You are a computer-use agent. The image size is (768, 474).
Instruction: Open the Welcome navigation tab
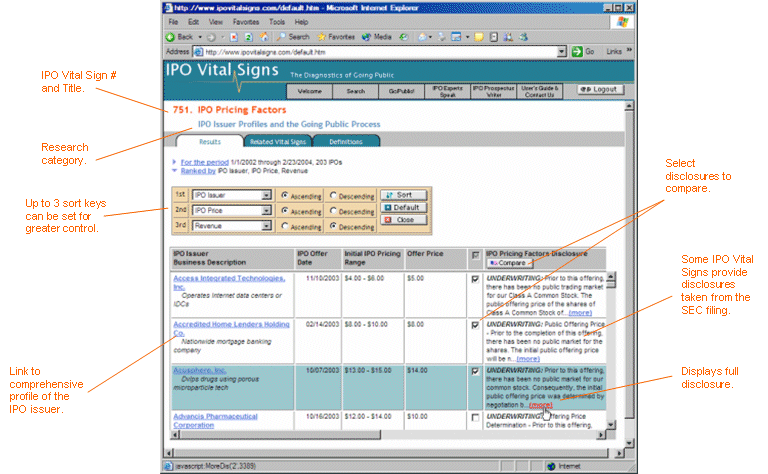pyautogui.click(x=310, y=92)
